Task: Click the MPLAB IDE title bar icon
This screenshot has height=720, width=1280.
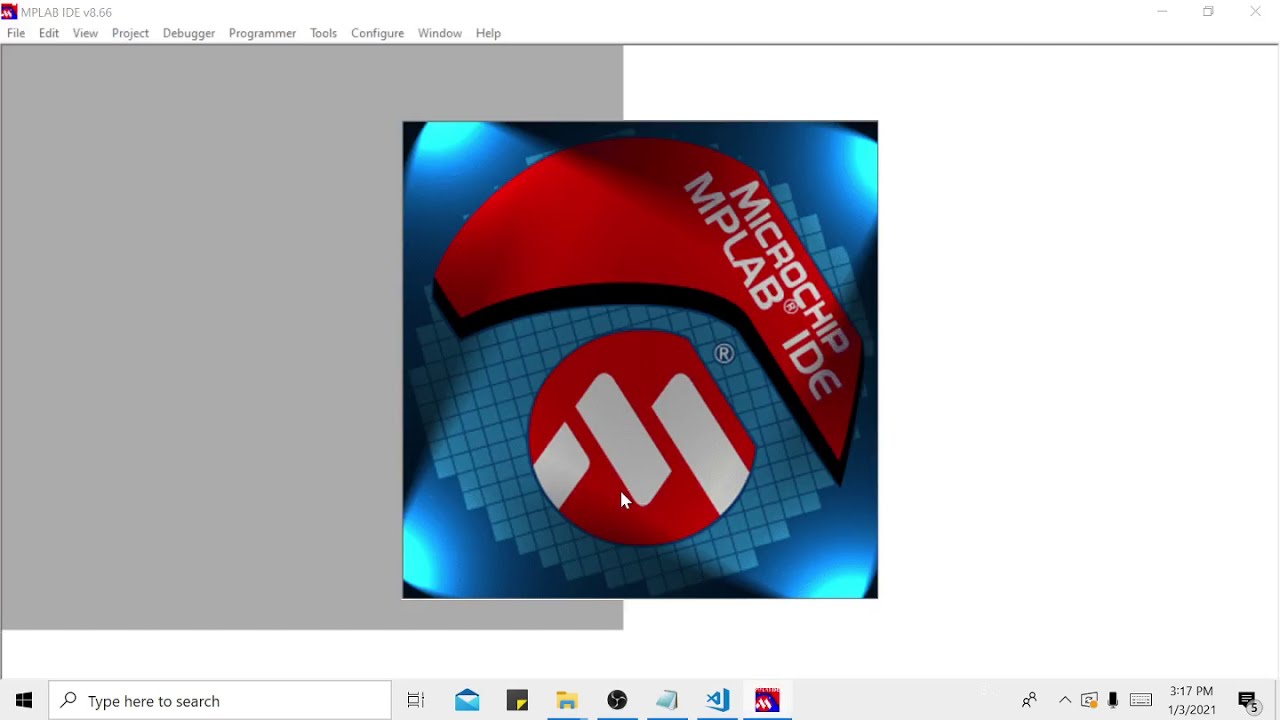Action: [9, 12]
